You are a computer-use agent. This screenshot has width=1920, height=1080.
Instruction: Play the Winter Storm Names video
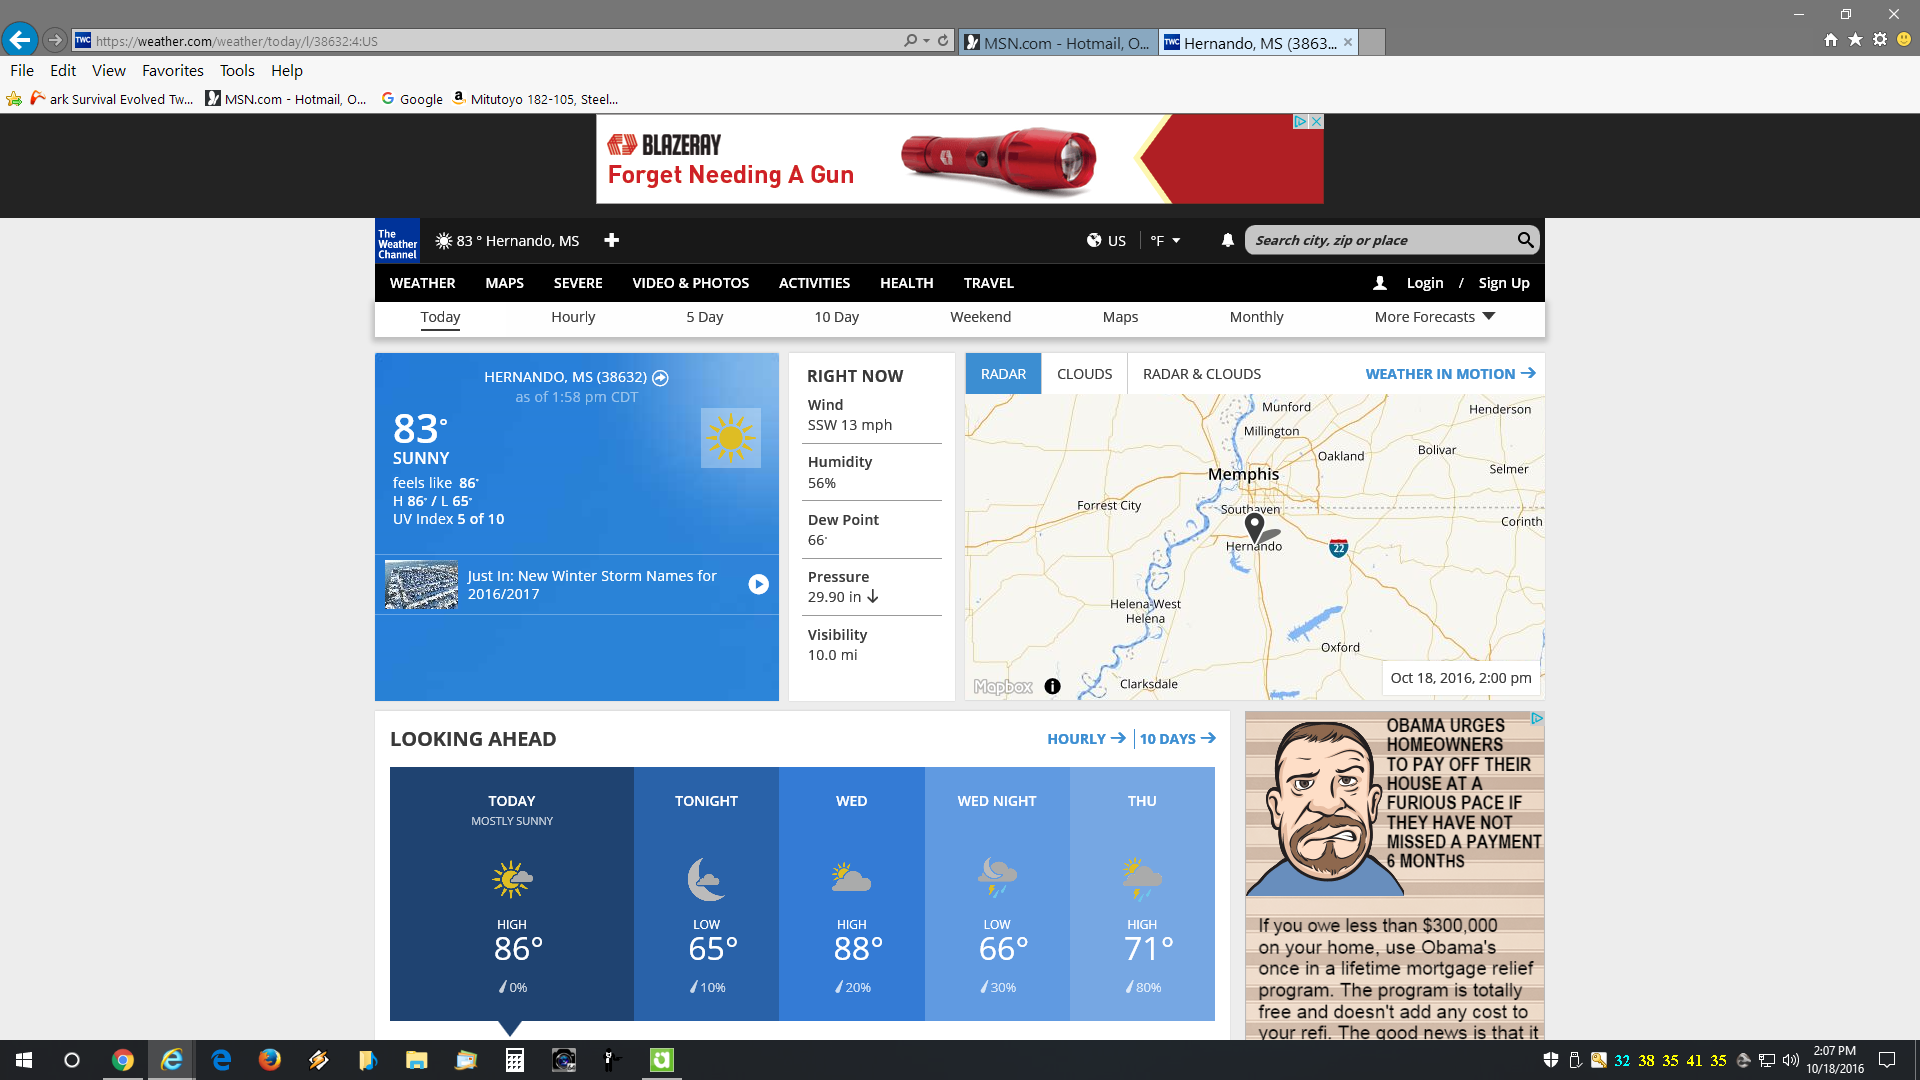[759, 585]
